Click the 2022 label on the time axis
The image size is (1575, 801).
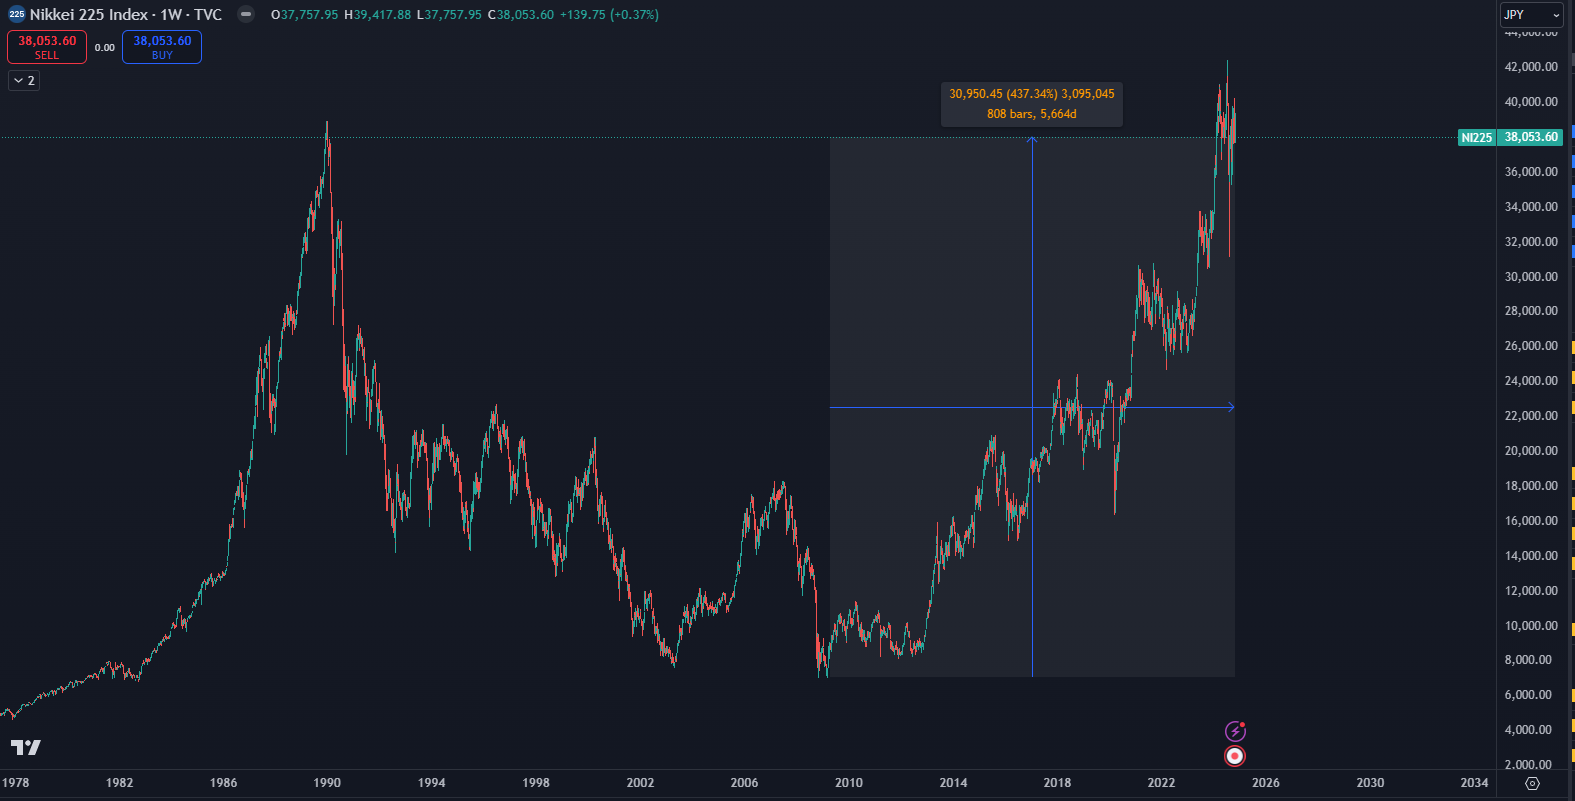pyautogui.click(x=1161, y=783)
